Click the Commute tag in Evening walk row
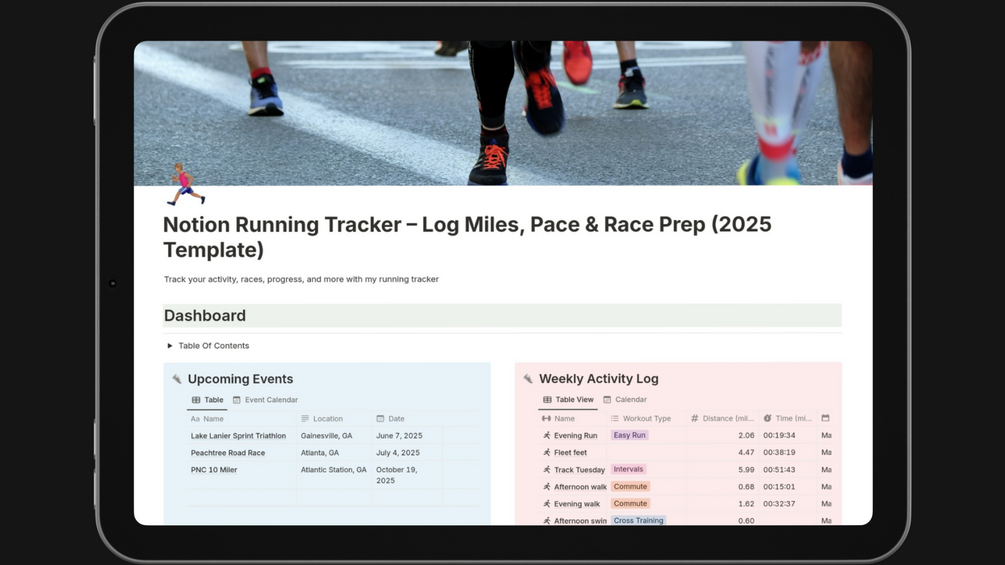Viewport: 1005px width, 565px height. click(x=630, y=504)
